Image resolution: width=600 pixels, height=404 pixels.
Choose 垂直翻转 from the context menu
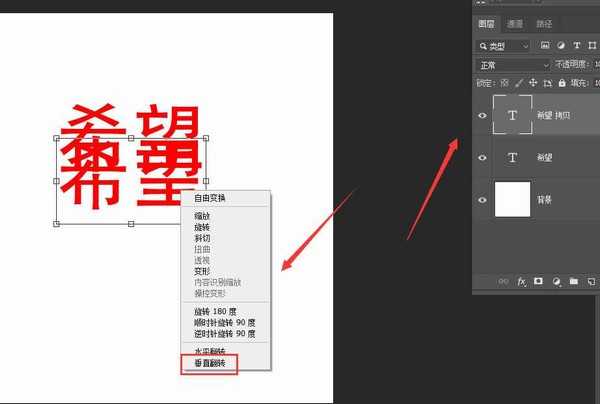tap(210, 364)
